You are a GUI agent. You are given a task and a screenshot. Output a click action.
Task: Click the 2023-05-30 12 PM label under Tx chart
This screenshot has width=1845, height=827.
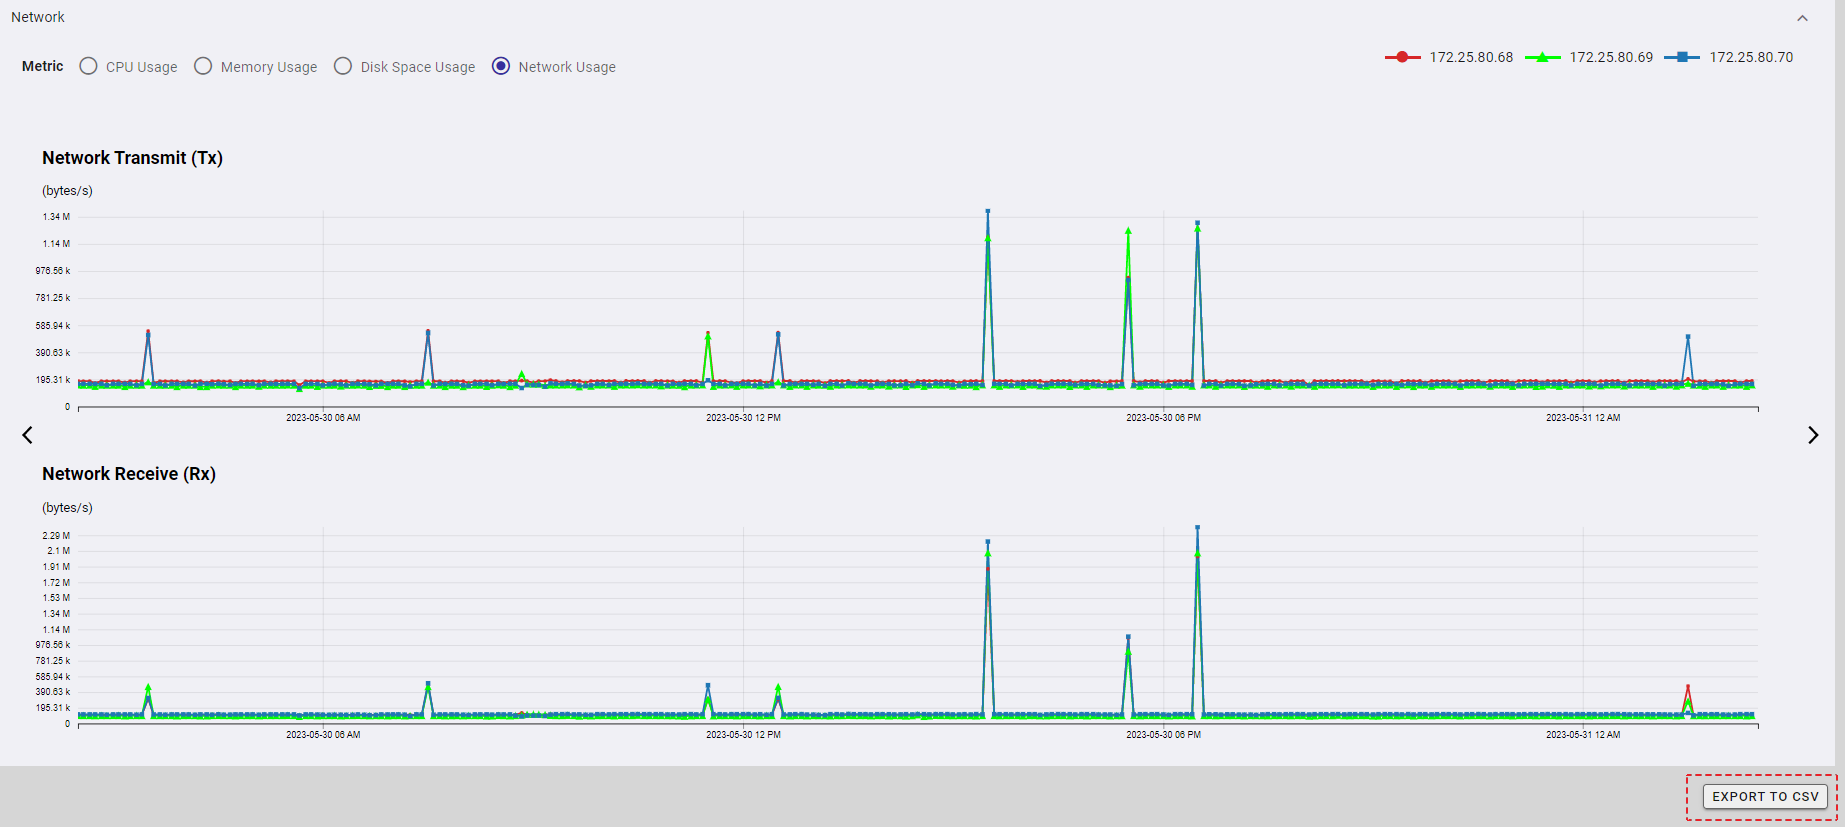(743, 418)
